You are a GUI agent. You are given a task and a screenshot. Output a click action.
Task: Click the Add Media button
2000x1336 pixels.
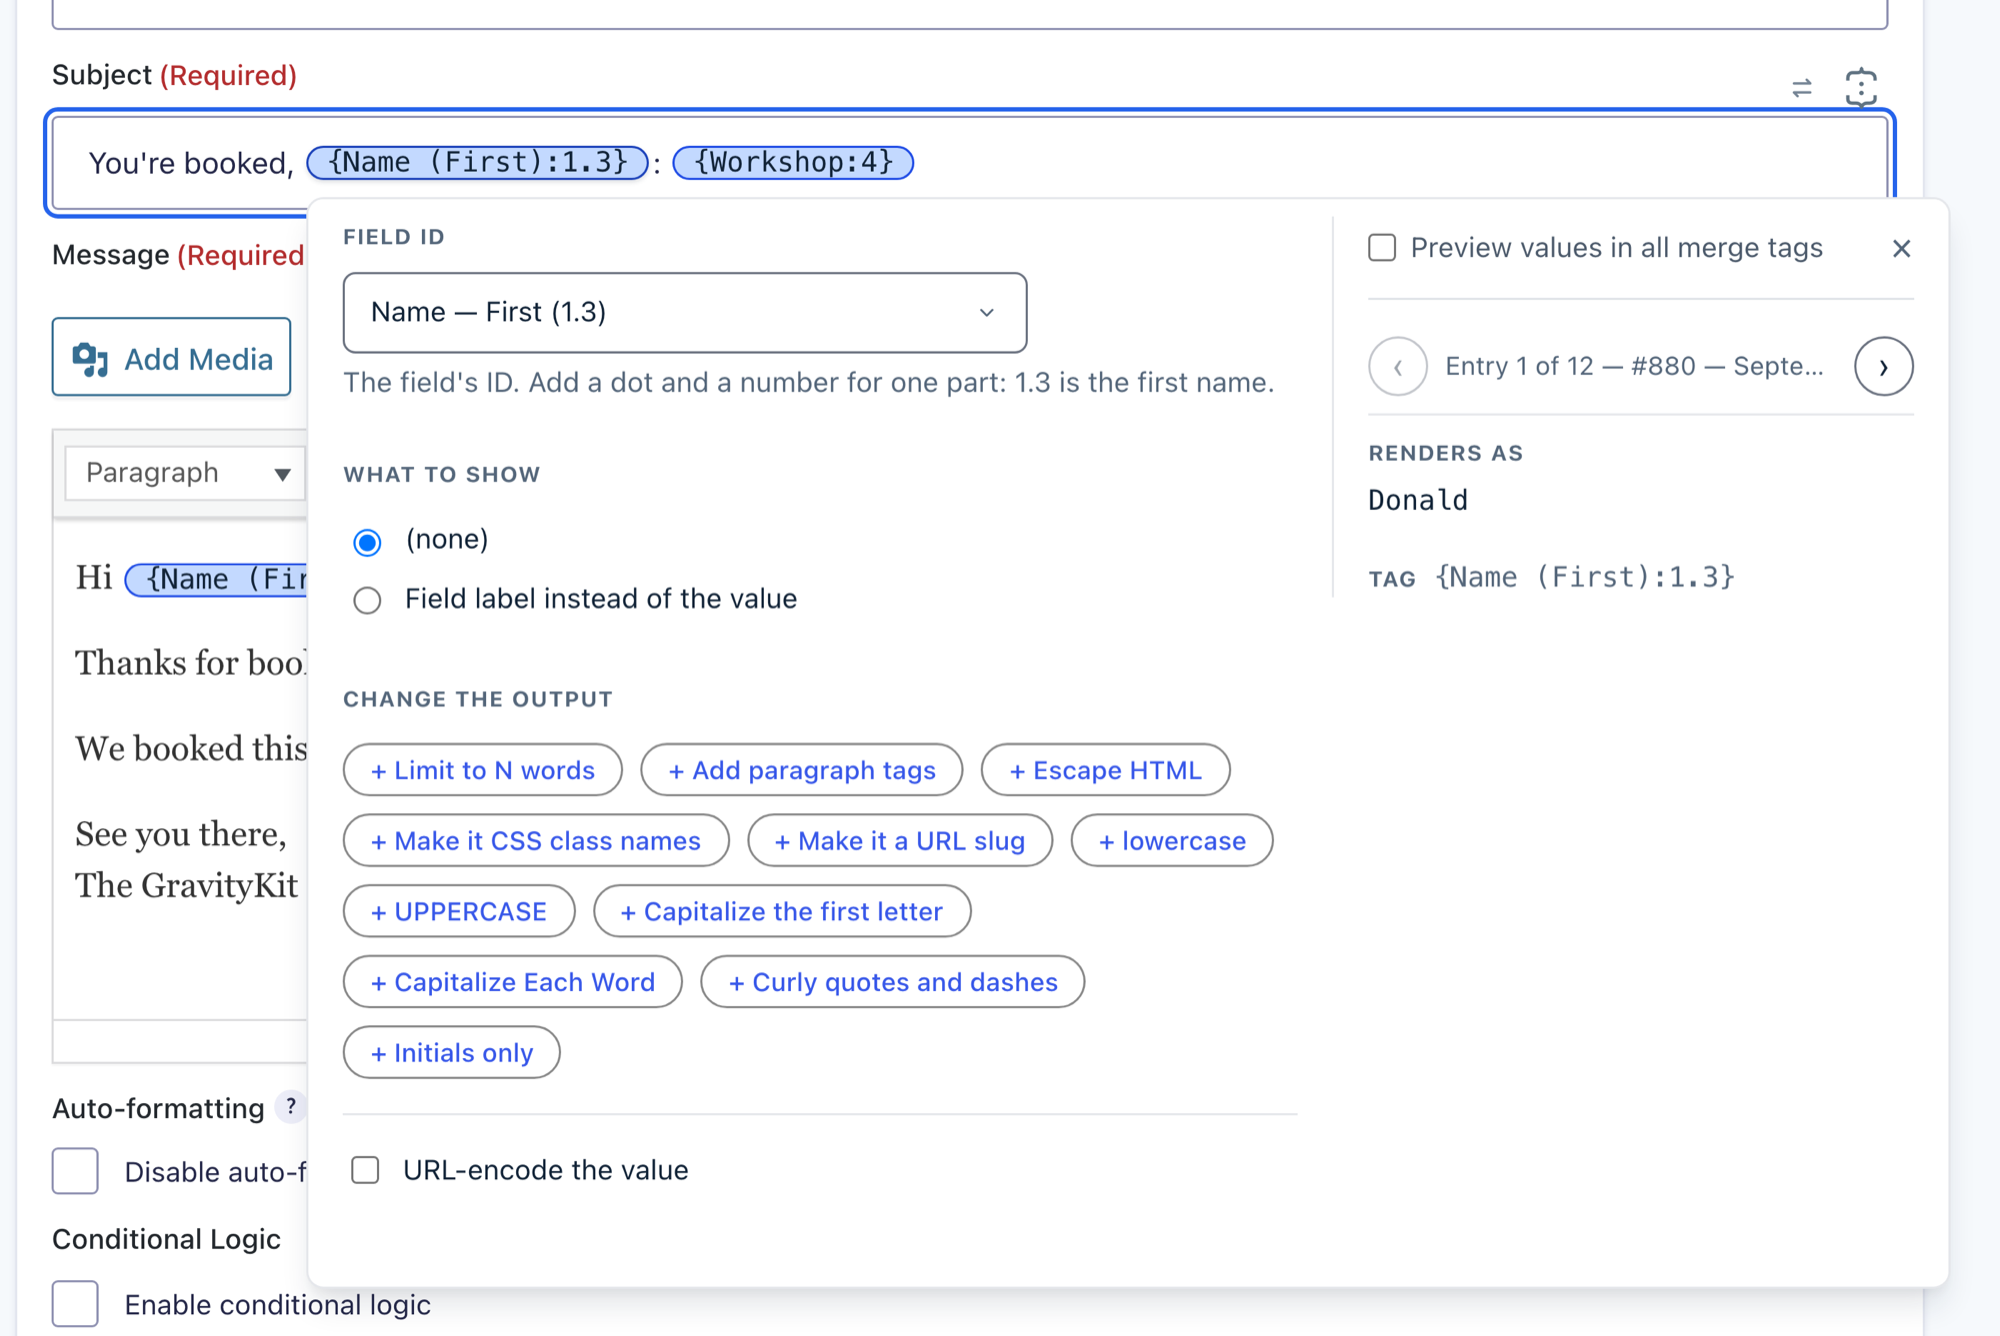pos(172,358)
